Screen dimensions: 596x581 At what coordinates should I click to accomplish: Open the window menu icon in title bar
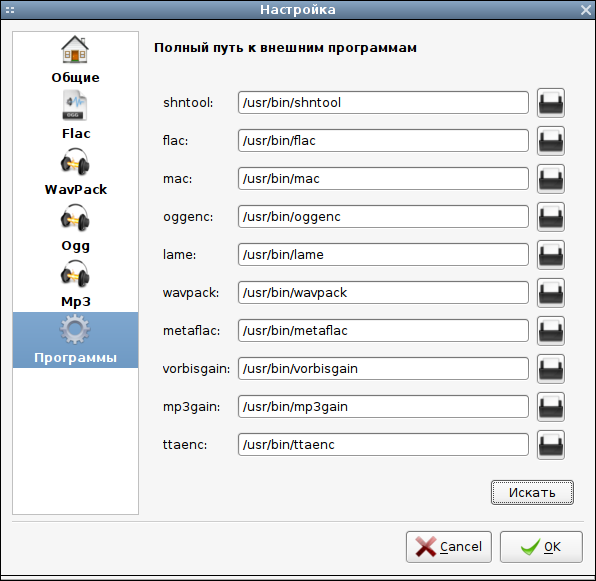pyautogui.click(x=10, y=10)
